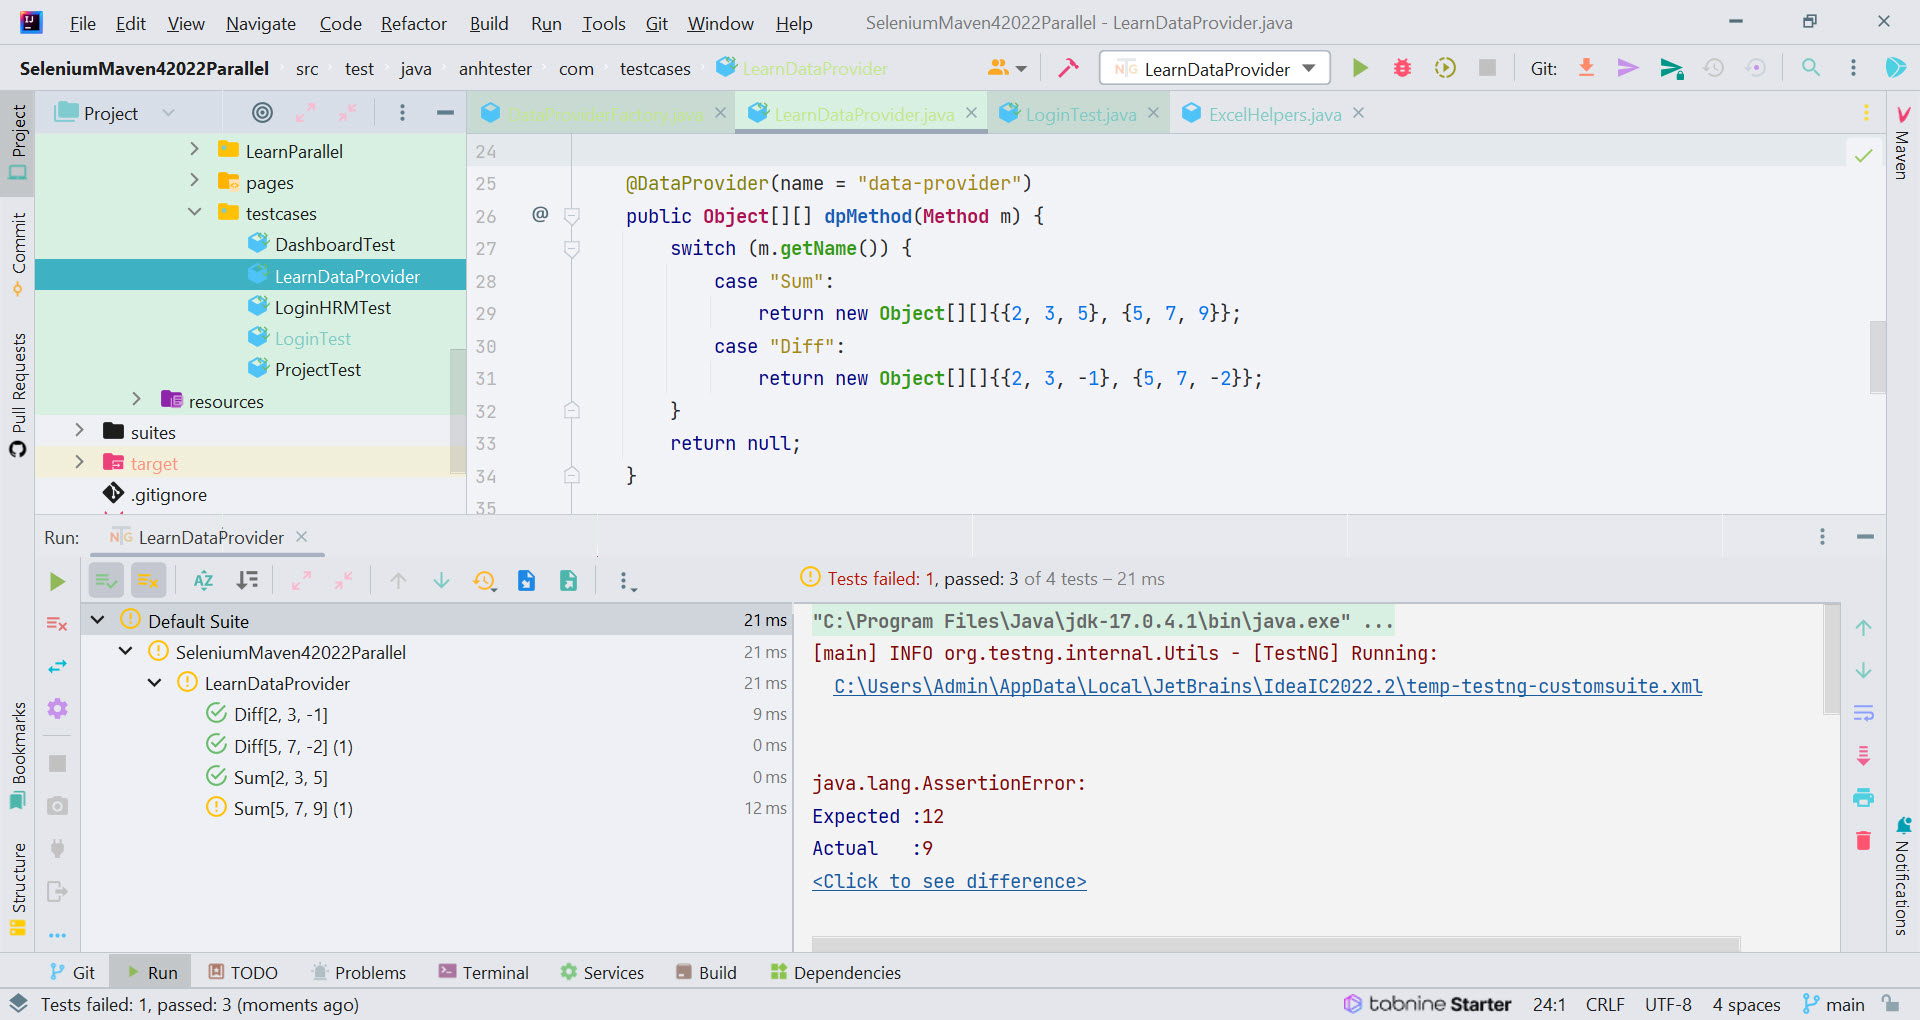Open the Structure side tool window
The height and width of the screenshot is (1020, 1920).
tap(18, 889)
